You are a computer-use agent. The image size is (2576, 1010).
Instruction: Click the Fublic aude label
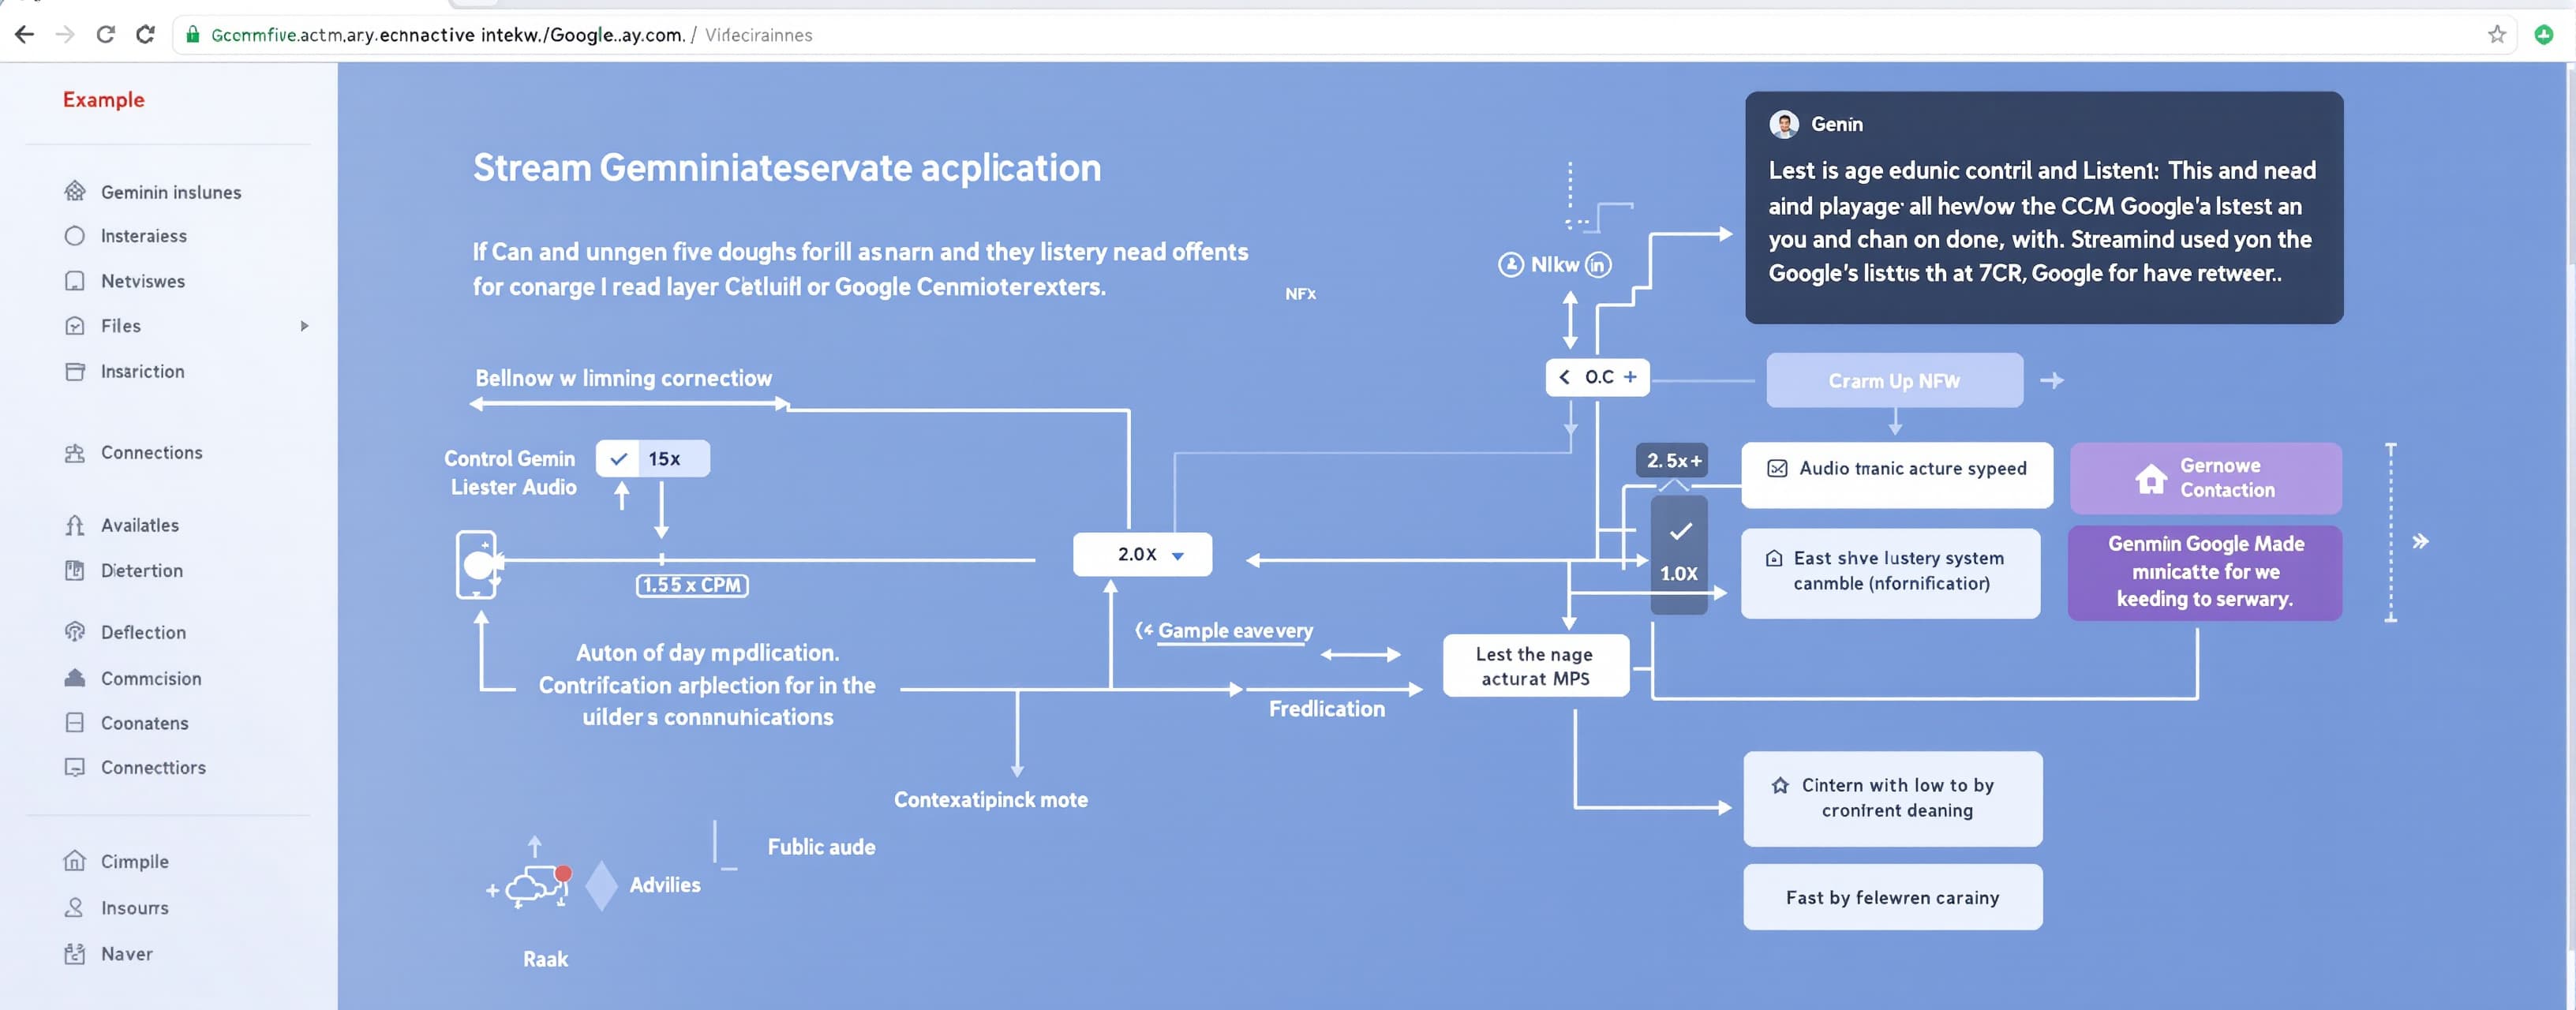[x=821, y=847]
